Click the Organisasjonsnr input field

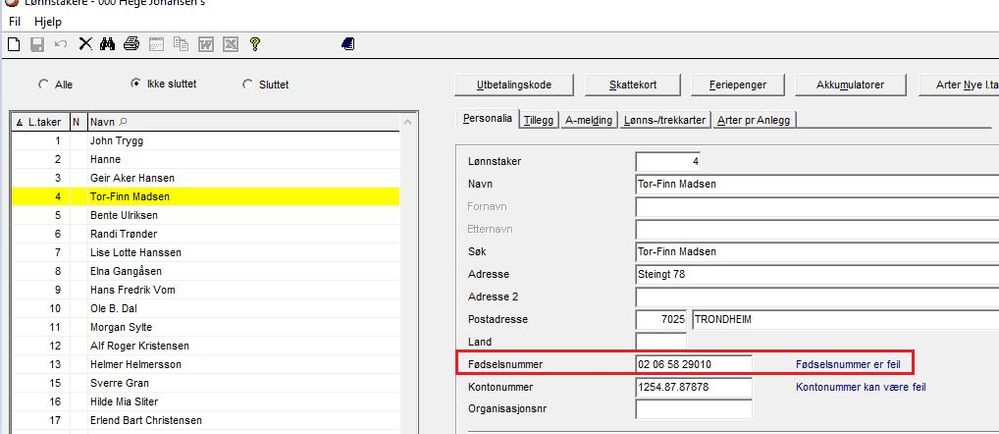tap(694, 409)
